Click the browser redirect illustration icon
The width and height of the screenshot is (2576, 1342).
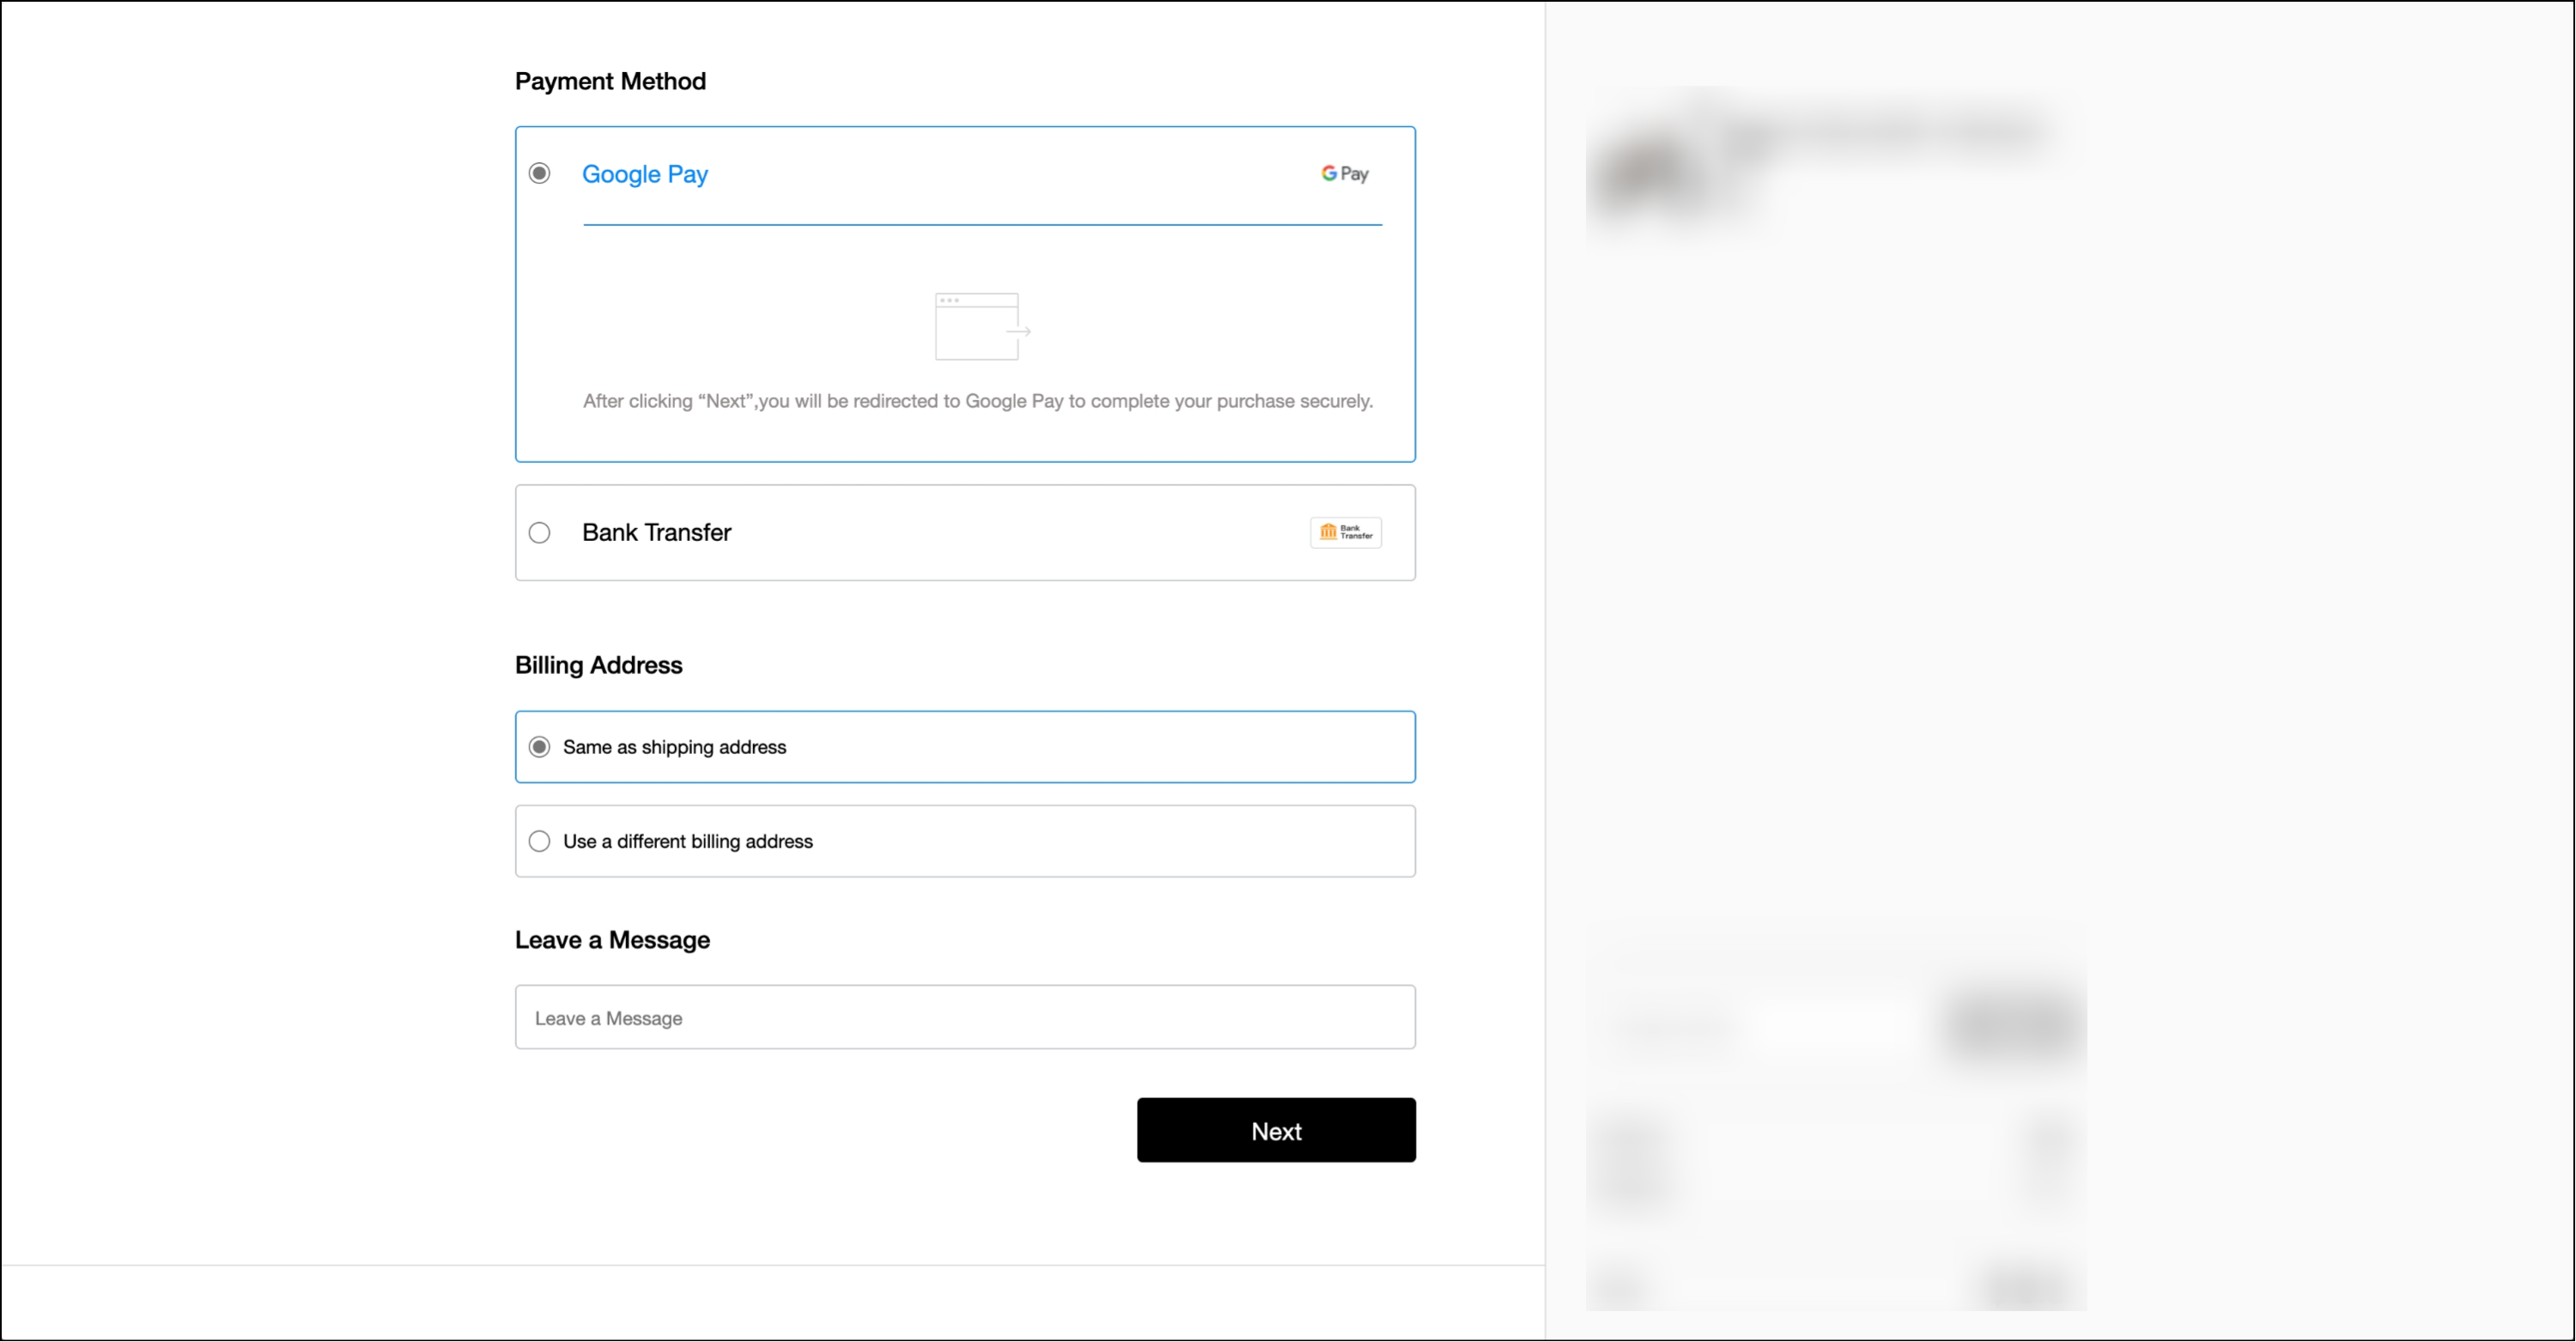[981, 326]
